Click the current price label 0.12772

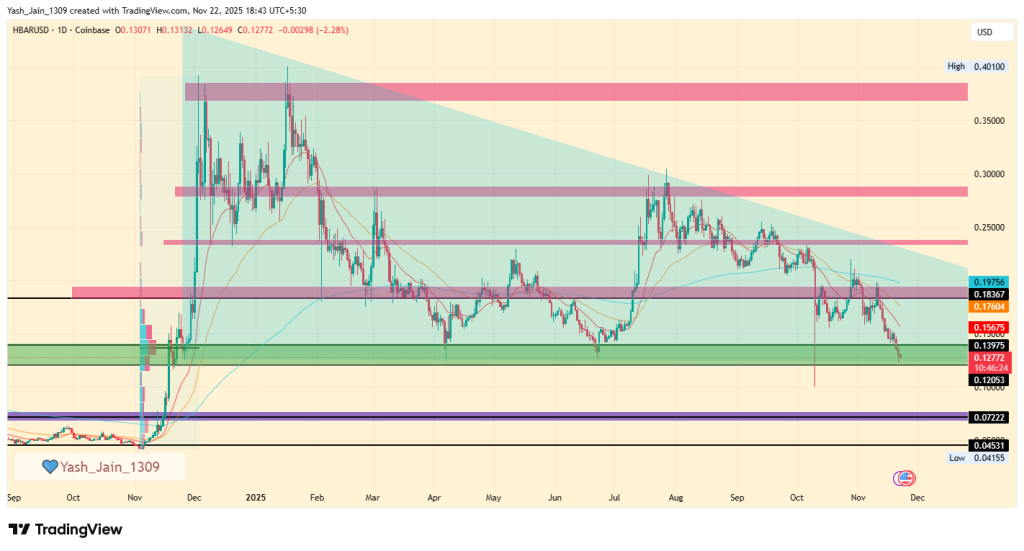pos(989,357)
